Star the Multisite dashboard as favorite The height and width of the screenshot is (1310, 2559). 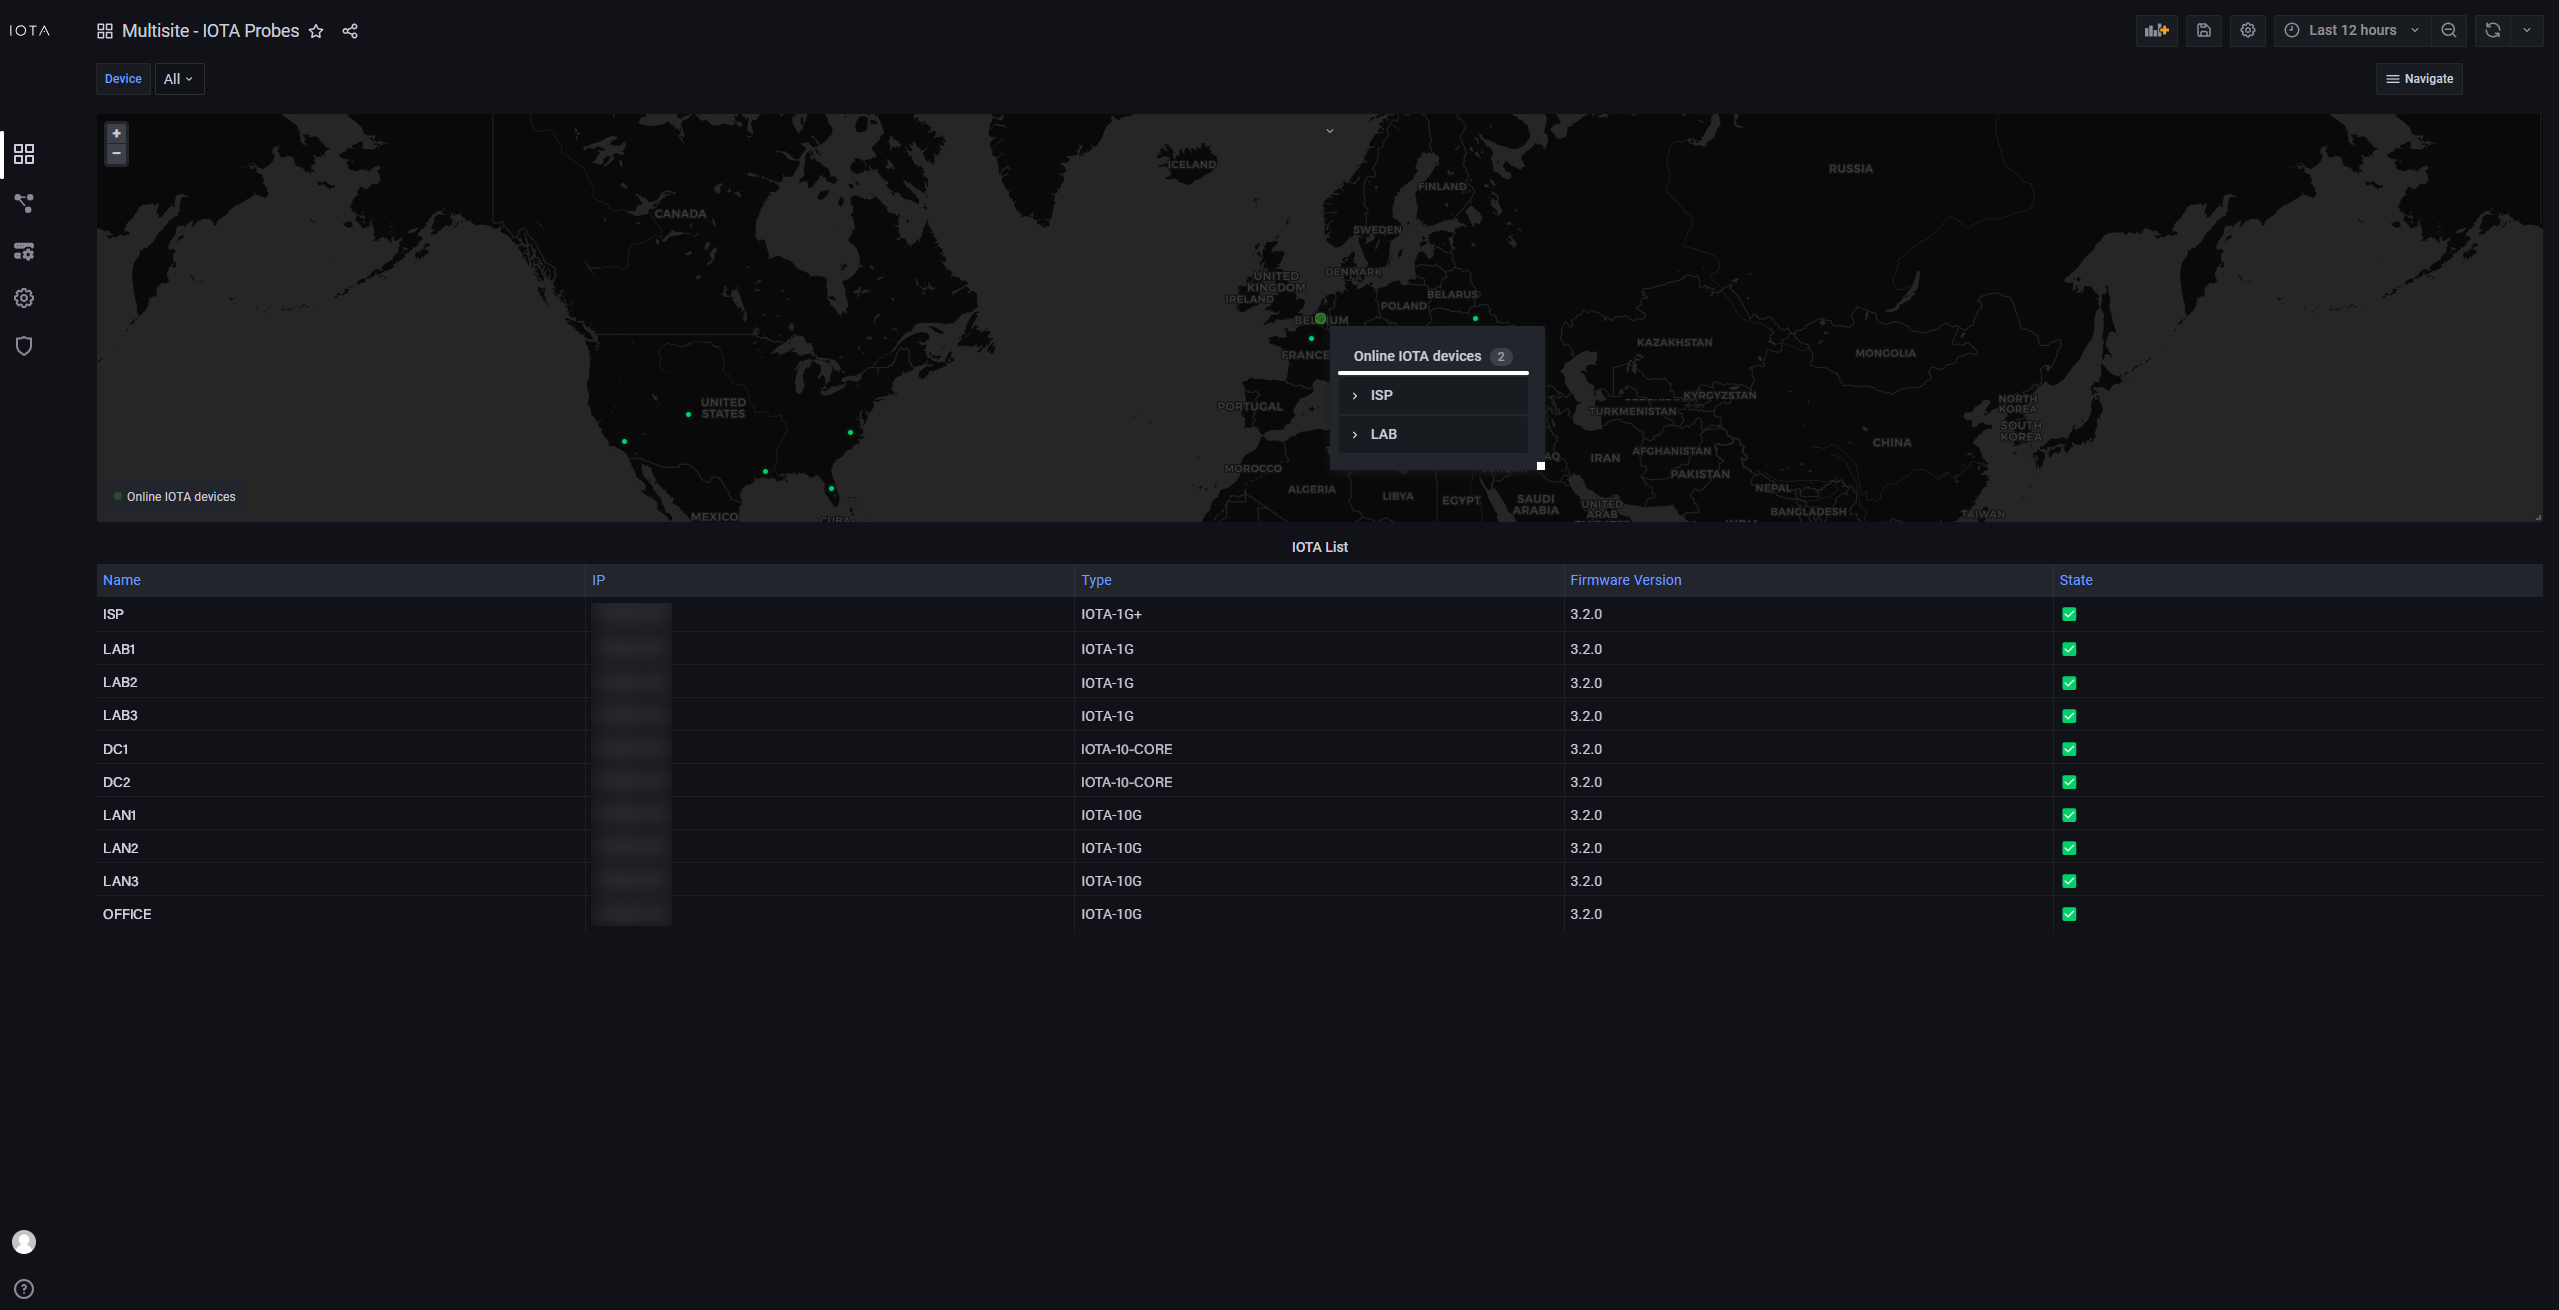point(316,31)
